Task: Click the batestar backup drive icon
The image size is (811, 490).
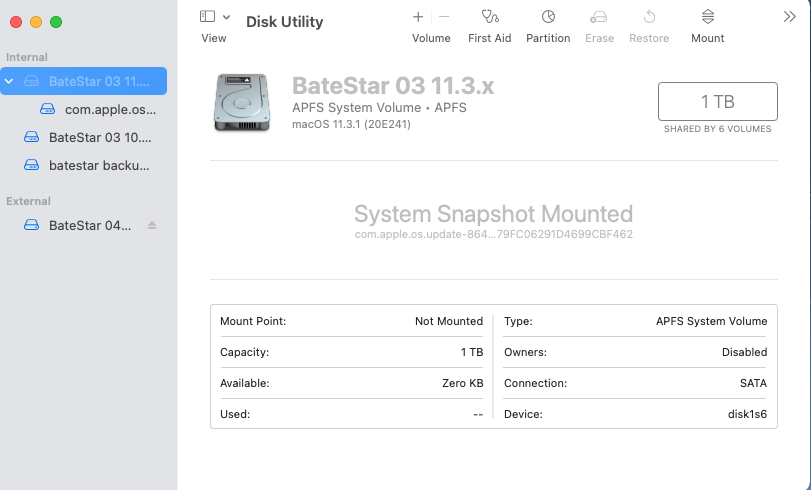Action: tap(32, 165)
